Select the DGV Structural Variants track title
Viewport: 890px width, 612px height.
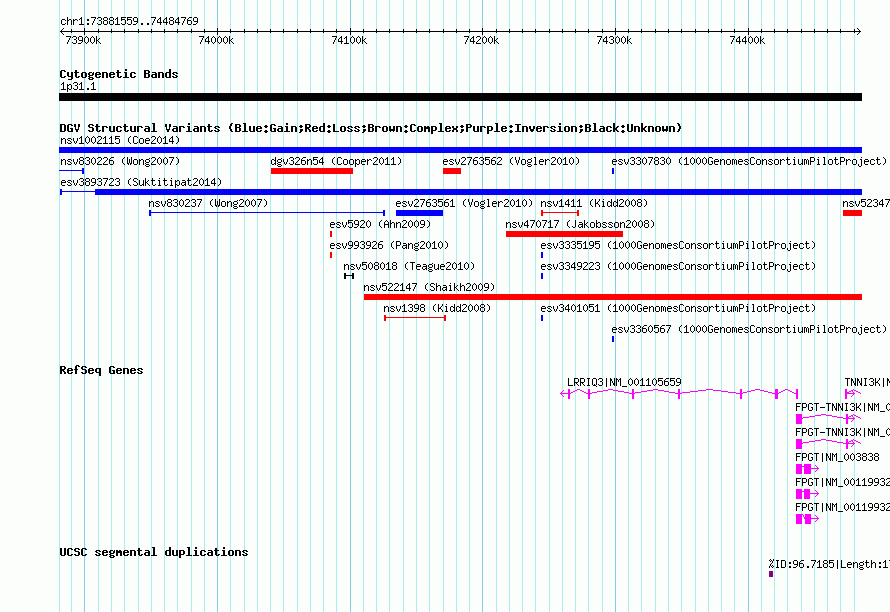[x=370, y=128]
